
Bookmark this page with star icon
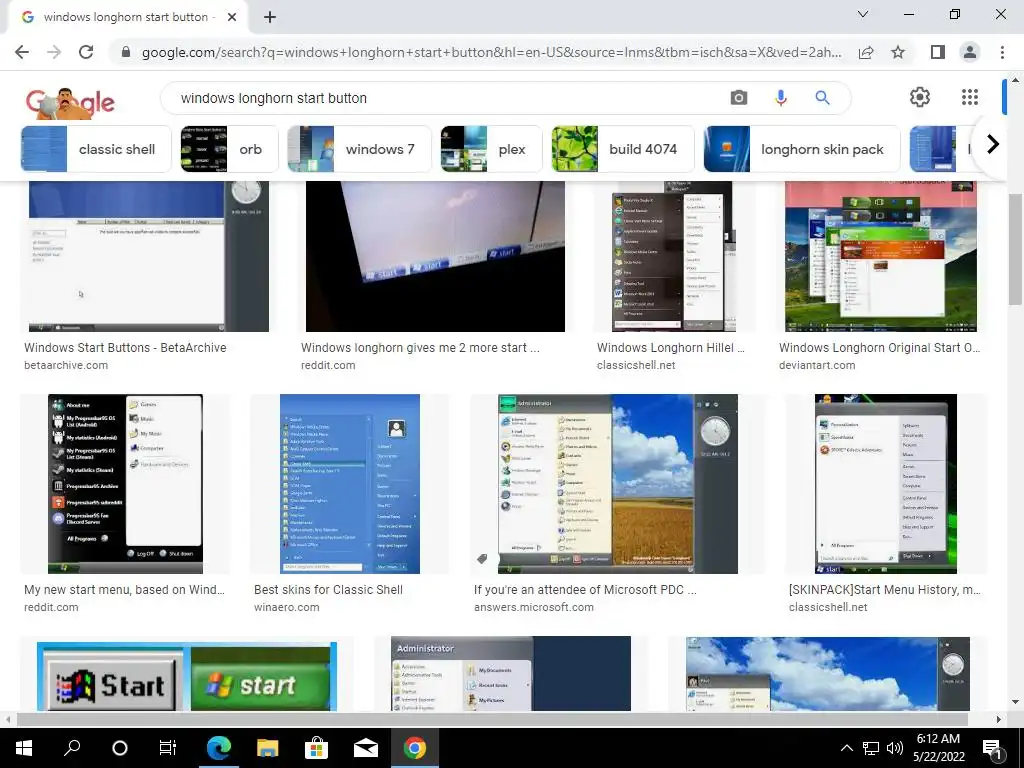[899, 52]
